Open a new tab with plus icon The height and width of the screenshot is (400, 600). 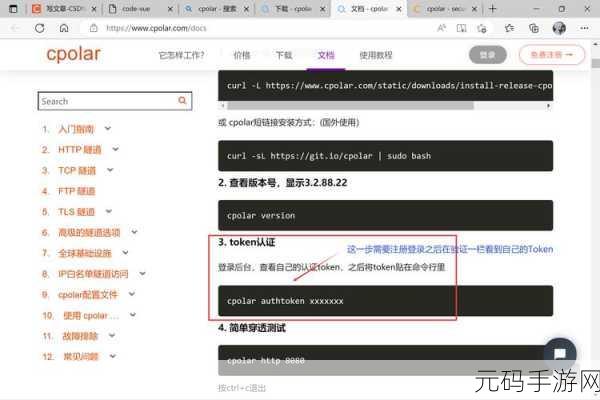(x=492, y=8)
